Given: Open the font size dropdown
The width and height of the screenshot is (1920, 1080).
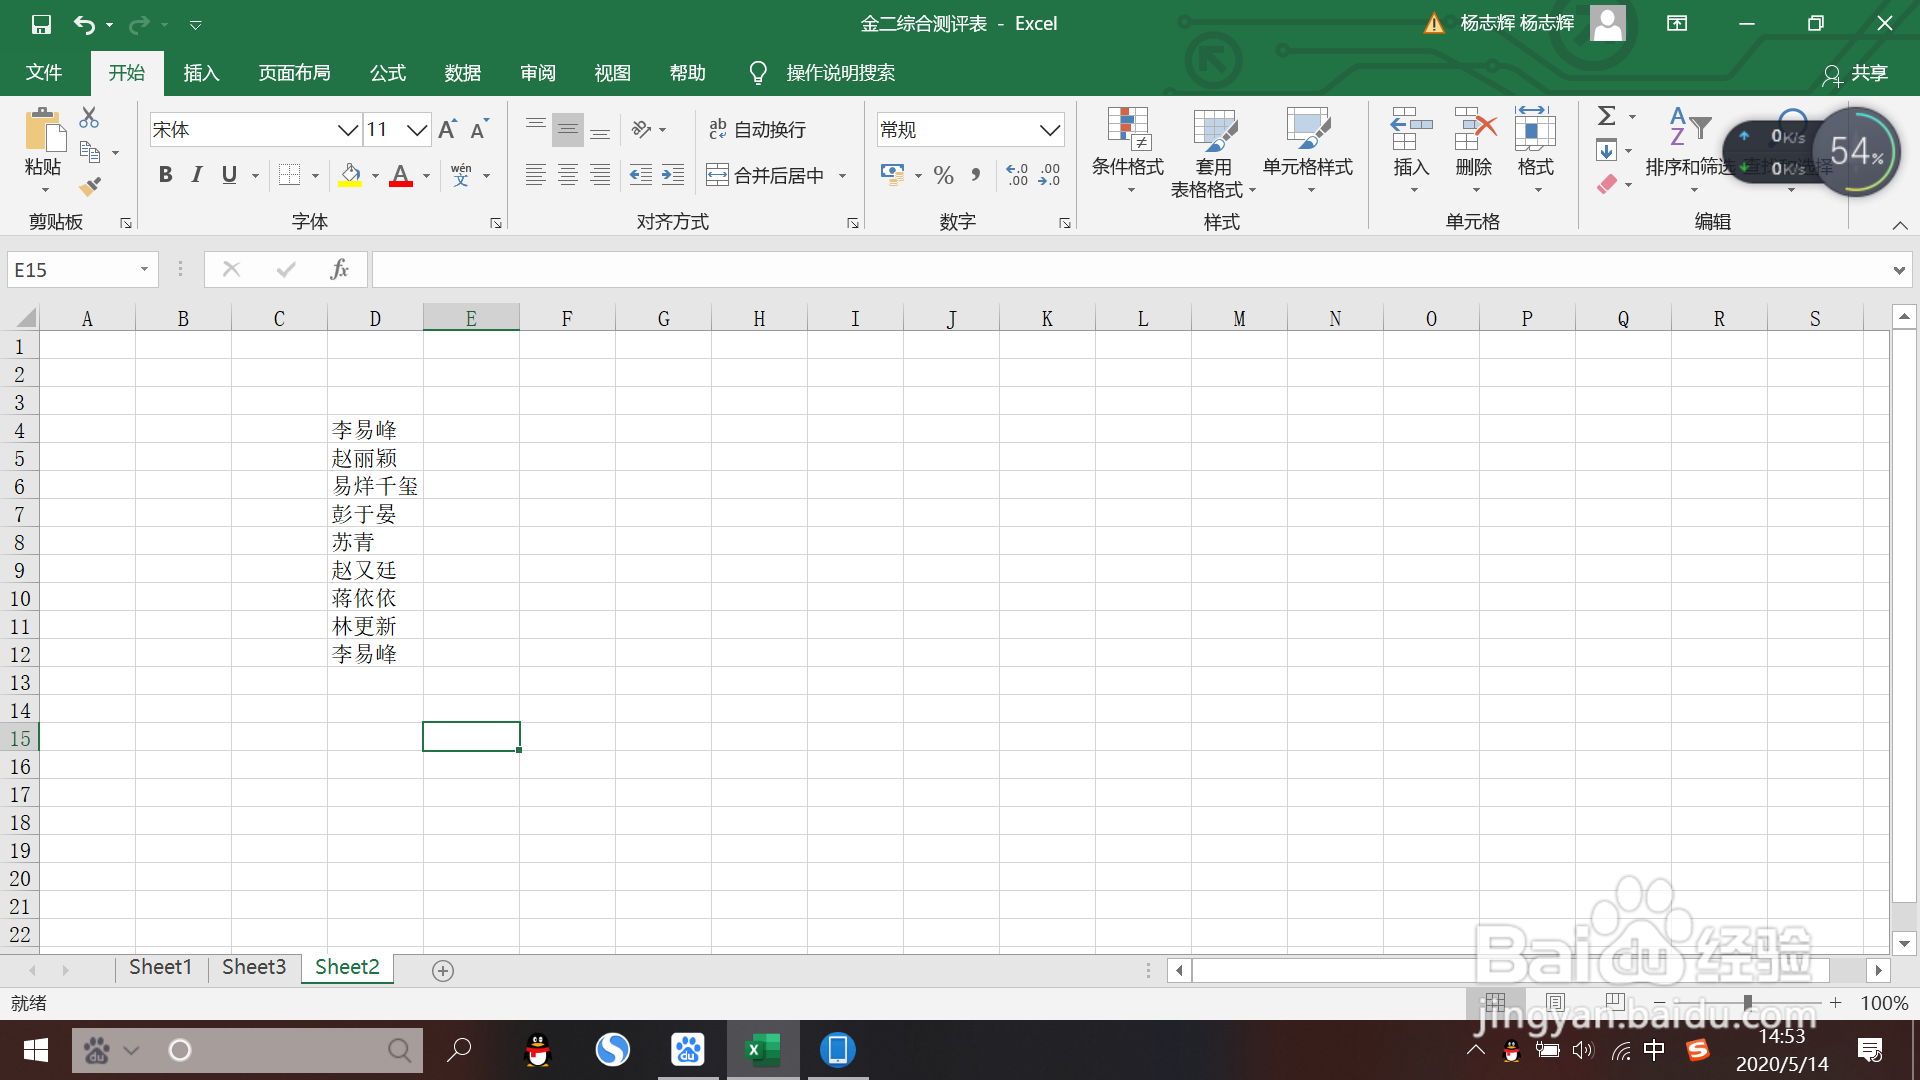Looking at the screenshot, I should click(x=417, y=129).
